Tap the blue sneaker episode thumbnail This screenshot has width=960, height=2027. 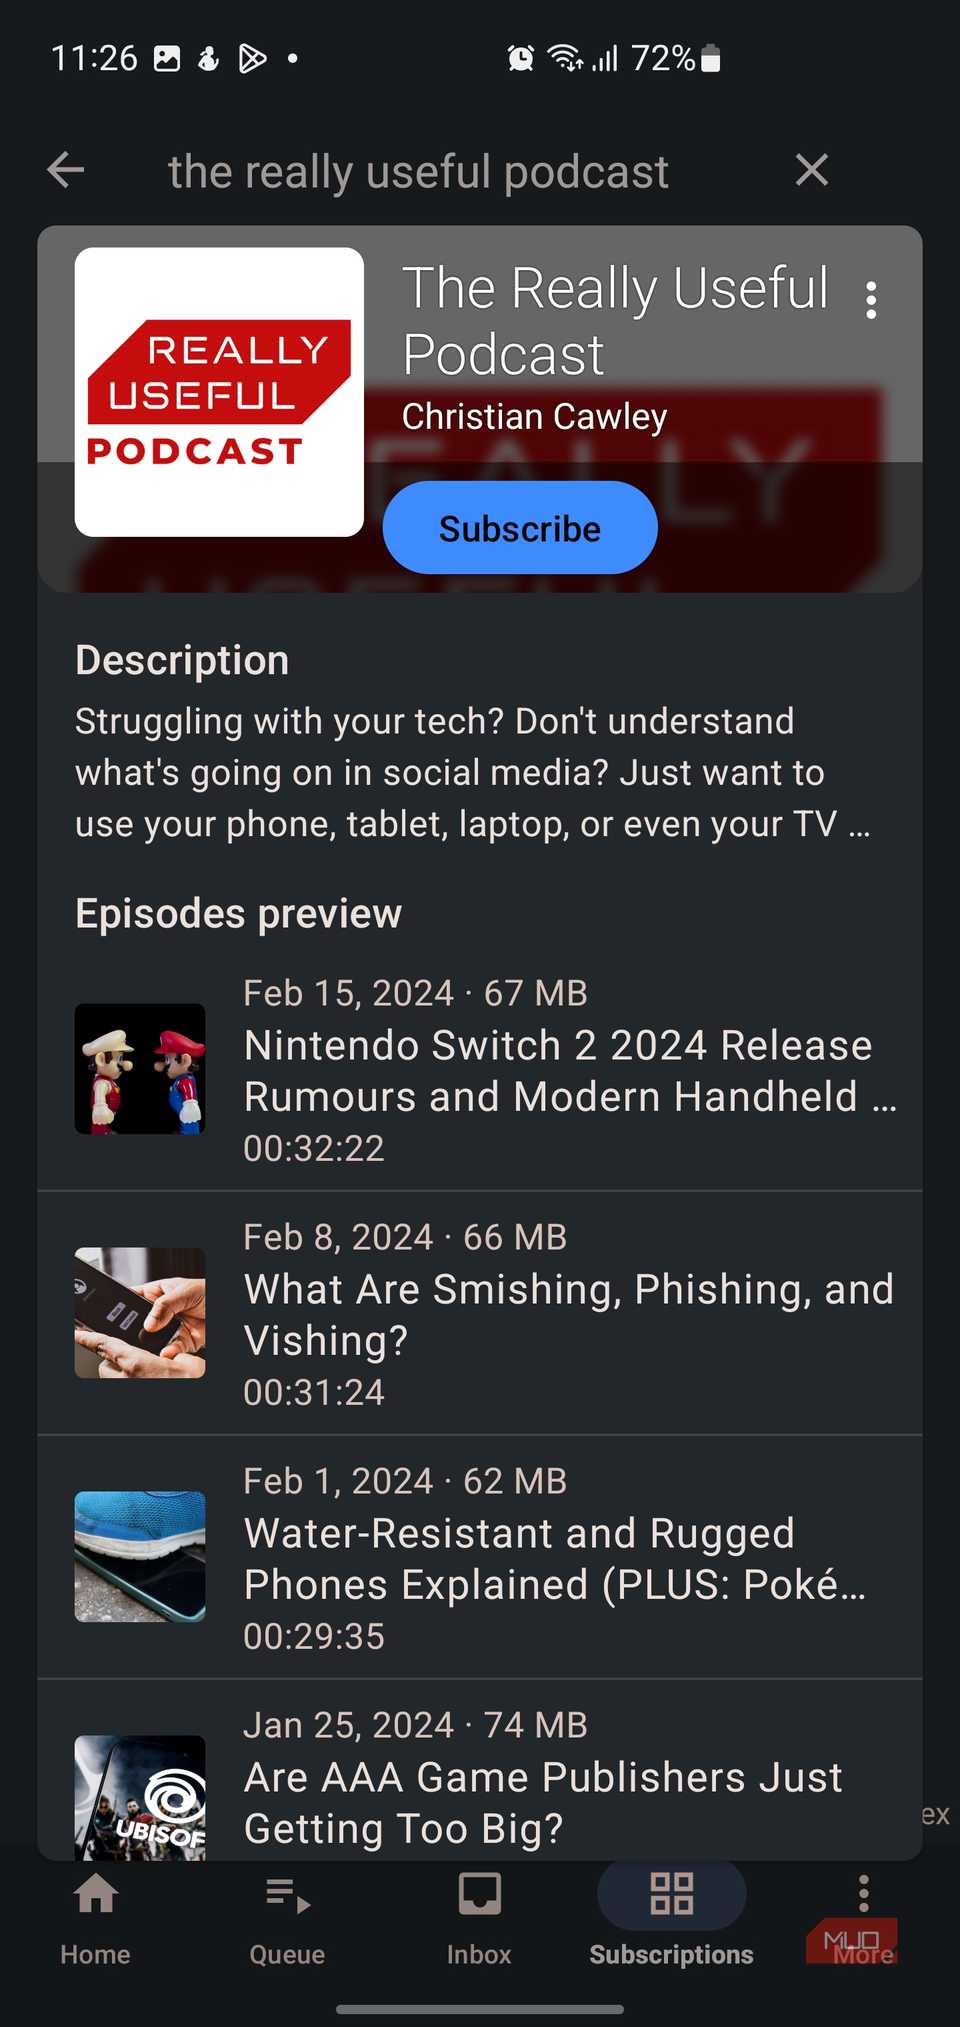point(140,1557)
